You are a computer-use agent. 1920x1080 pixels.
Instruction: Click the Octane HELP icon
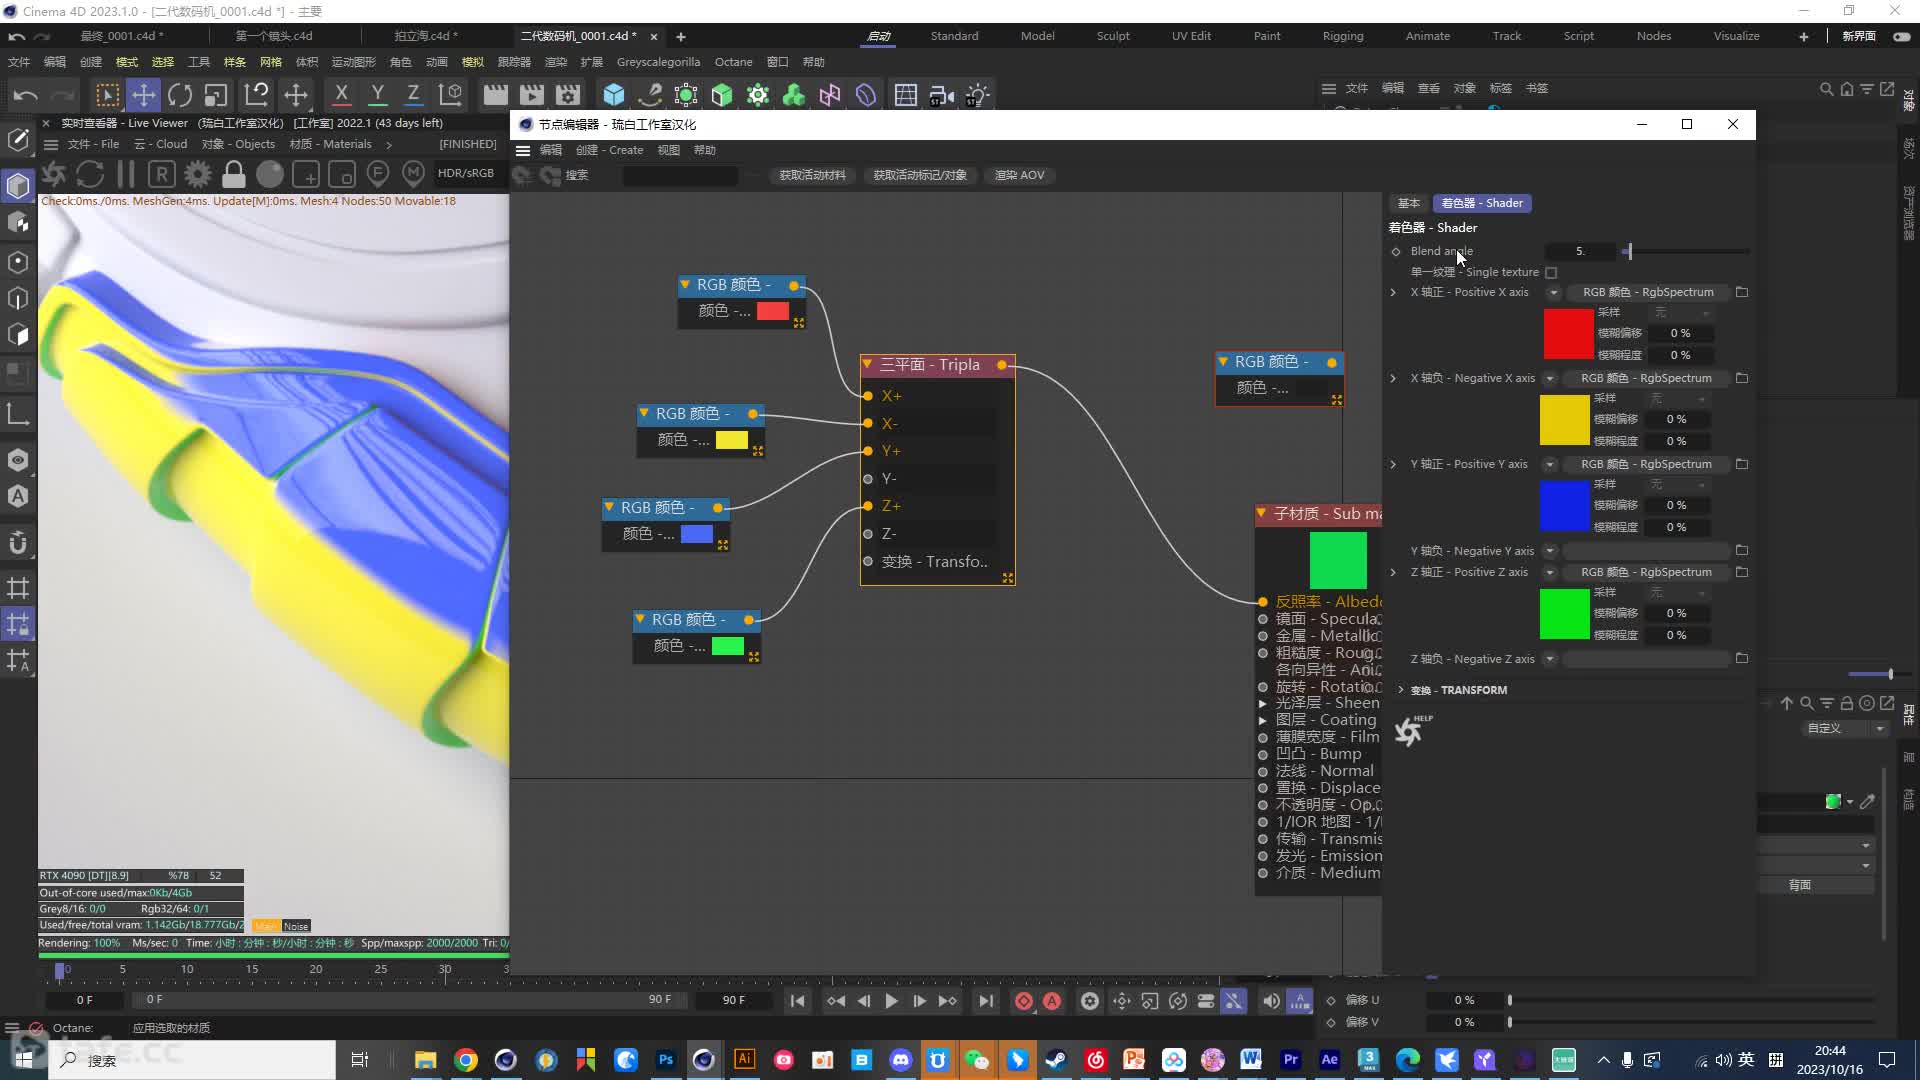[x=1412, y=731]
